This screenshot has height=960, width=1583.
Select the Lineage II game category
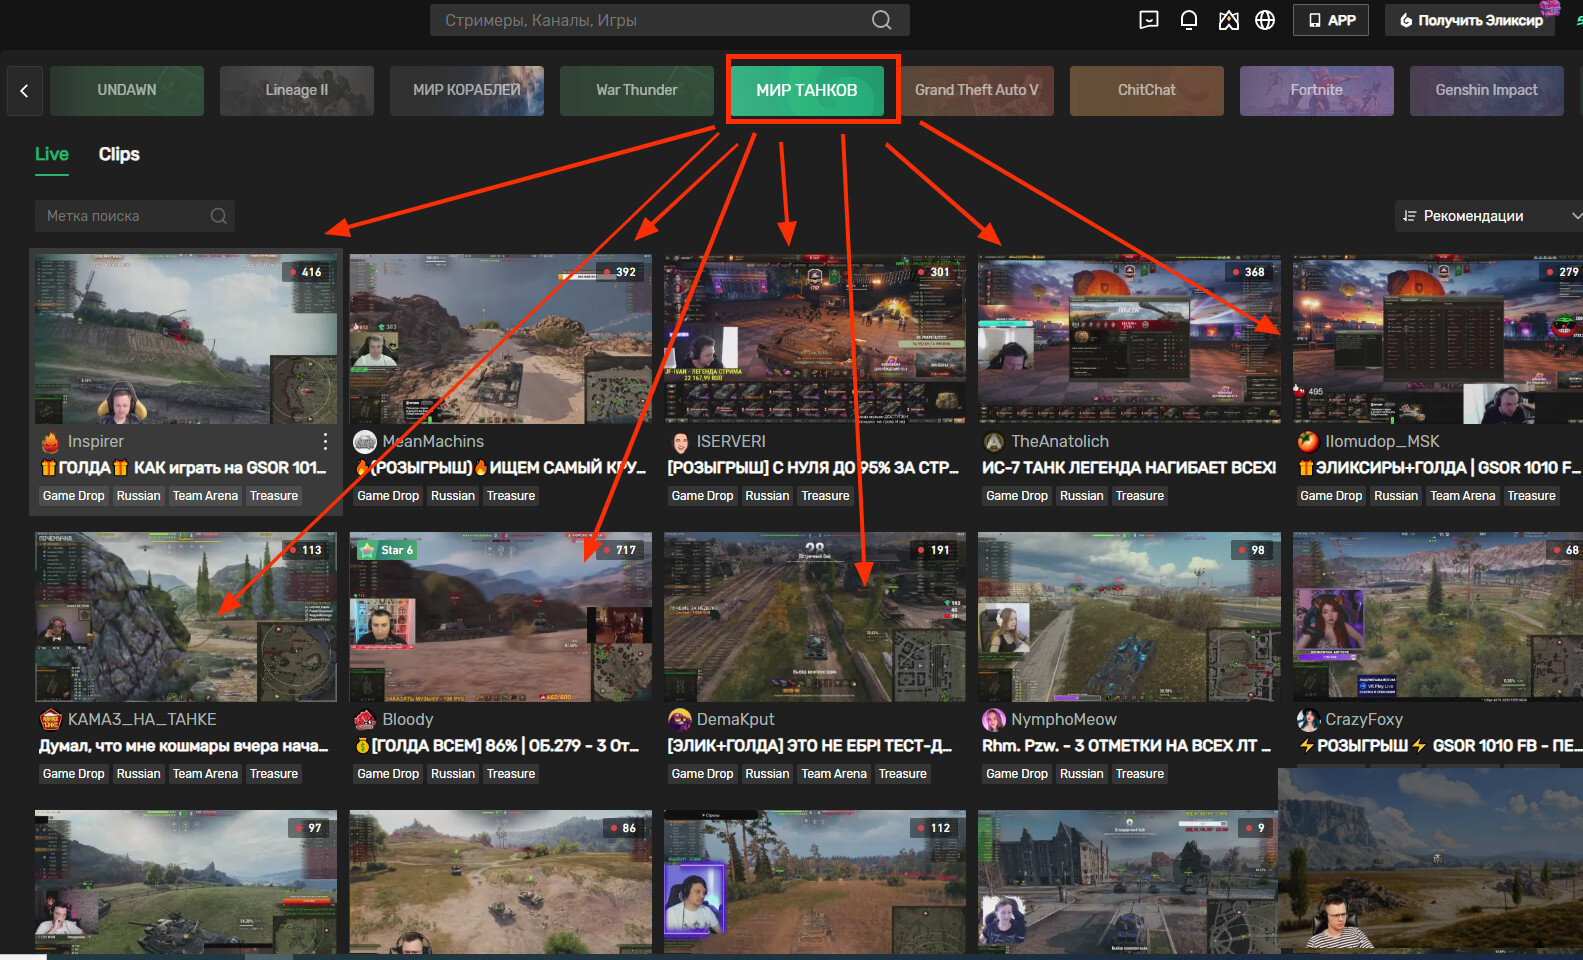pyautogui.click(x=297, y=90)
